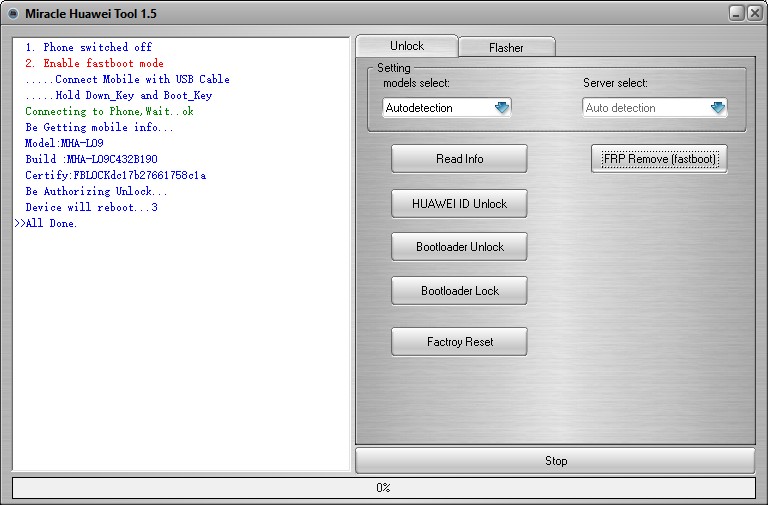Image resolution: width=768 pixels, height=505 pixels.
Task: Click the Bootloader Lock button
Action: pos(459,291)
